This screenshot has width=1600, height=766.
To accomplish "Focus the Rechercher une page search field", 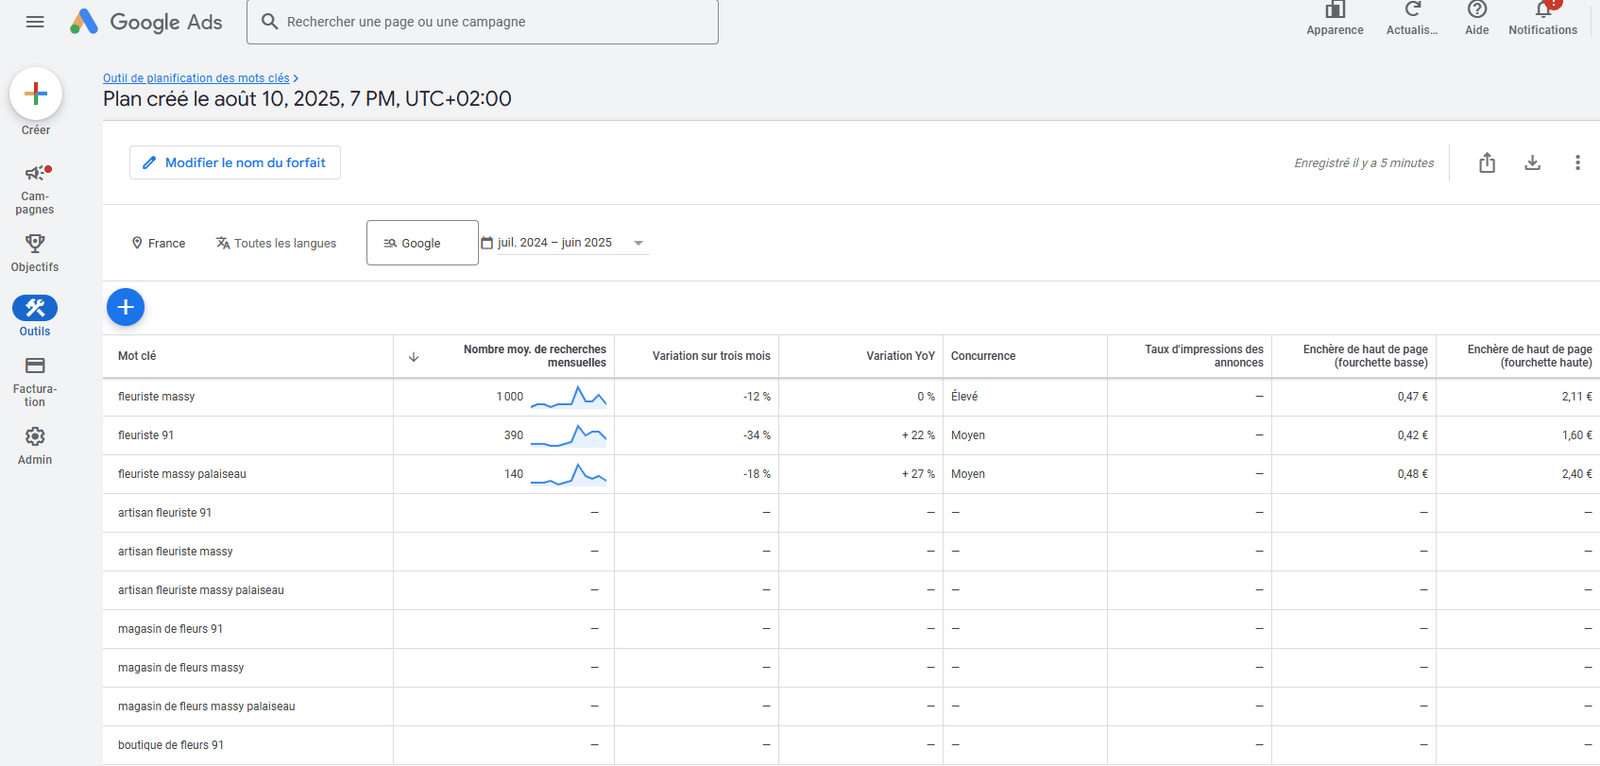I will (x=482, y=21).
